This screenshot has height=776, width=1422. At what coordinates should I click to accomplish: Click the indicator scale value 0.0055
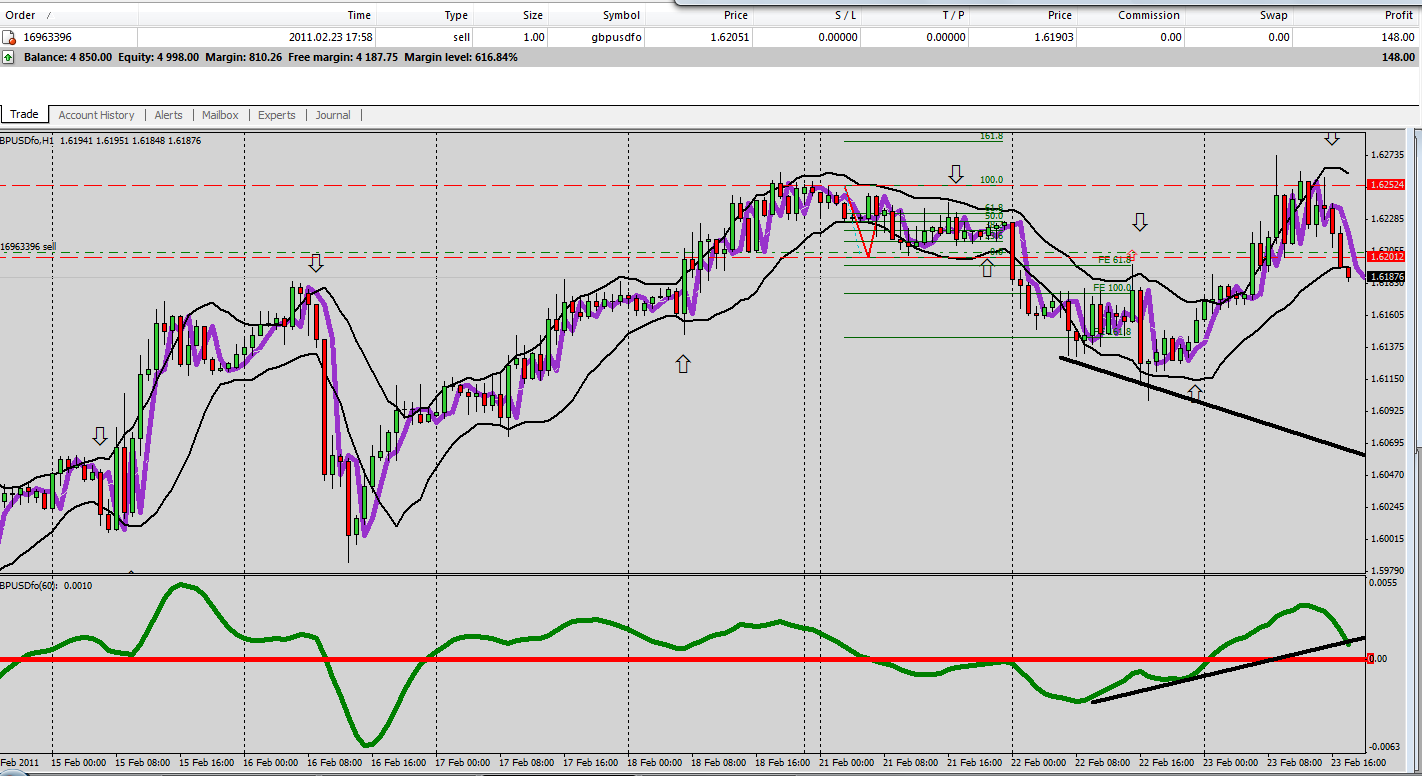(1385, 581)
